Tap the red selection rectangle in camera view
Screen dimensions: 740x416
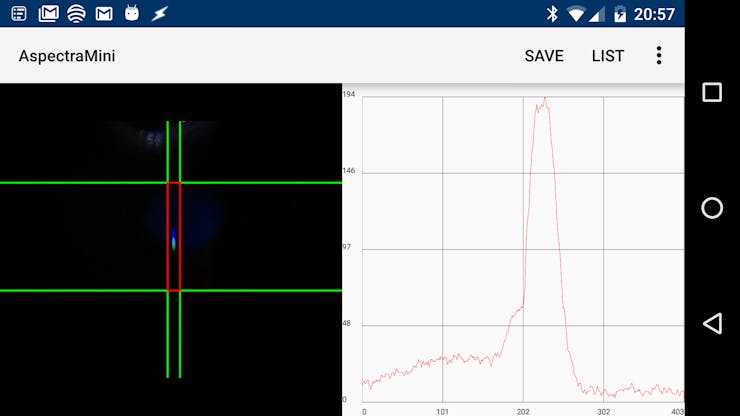(174, 237)
